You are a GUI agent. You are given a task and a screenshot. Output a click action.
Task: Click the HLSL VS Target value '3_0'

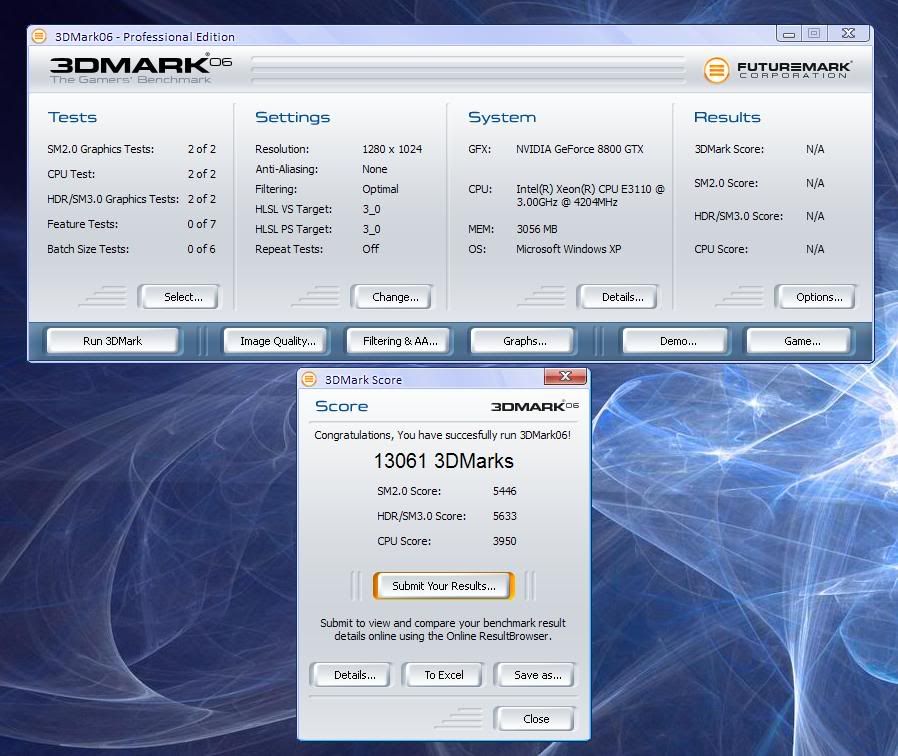(x=371, y=209)
